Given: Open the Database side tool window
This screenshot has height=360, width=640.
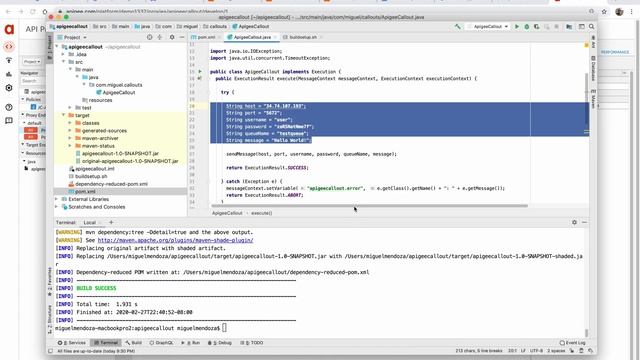Looking at the screenshot, I should [593, 68].
